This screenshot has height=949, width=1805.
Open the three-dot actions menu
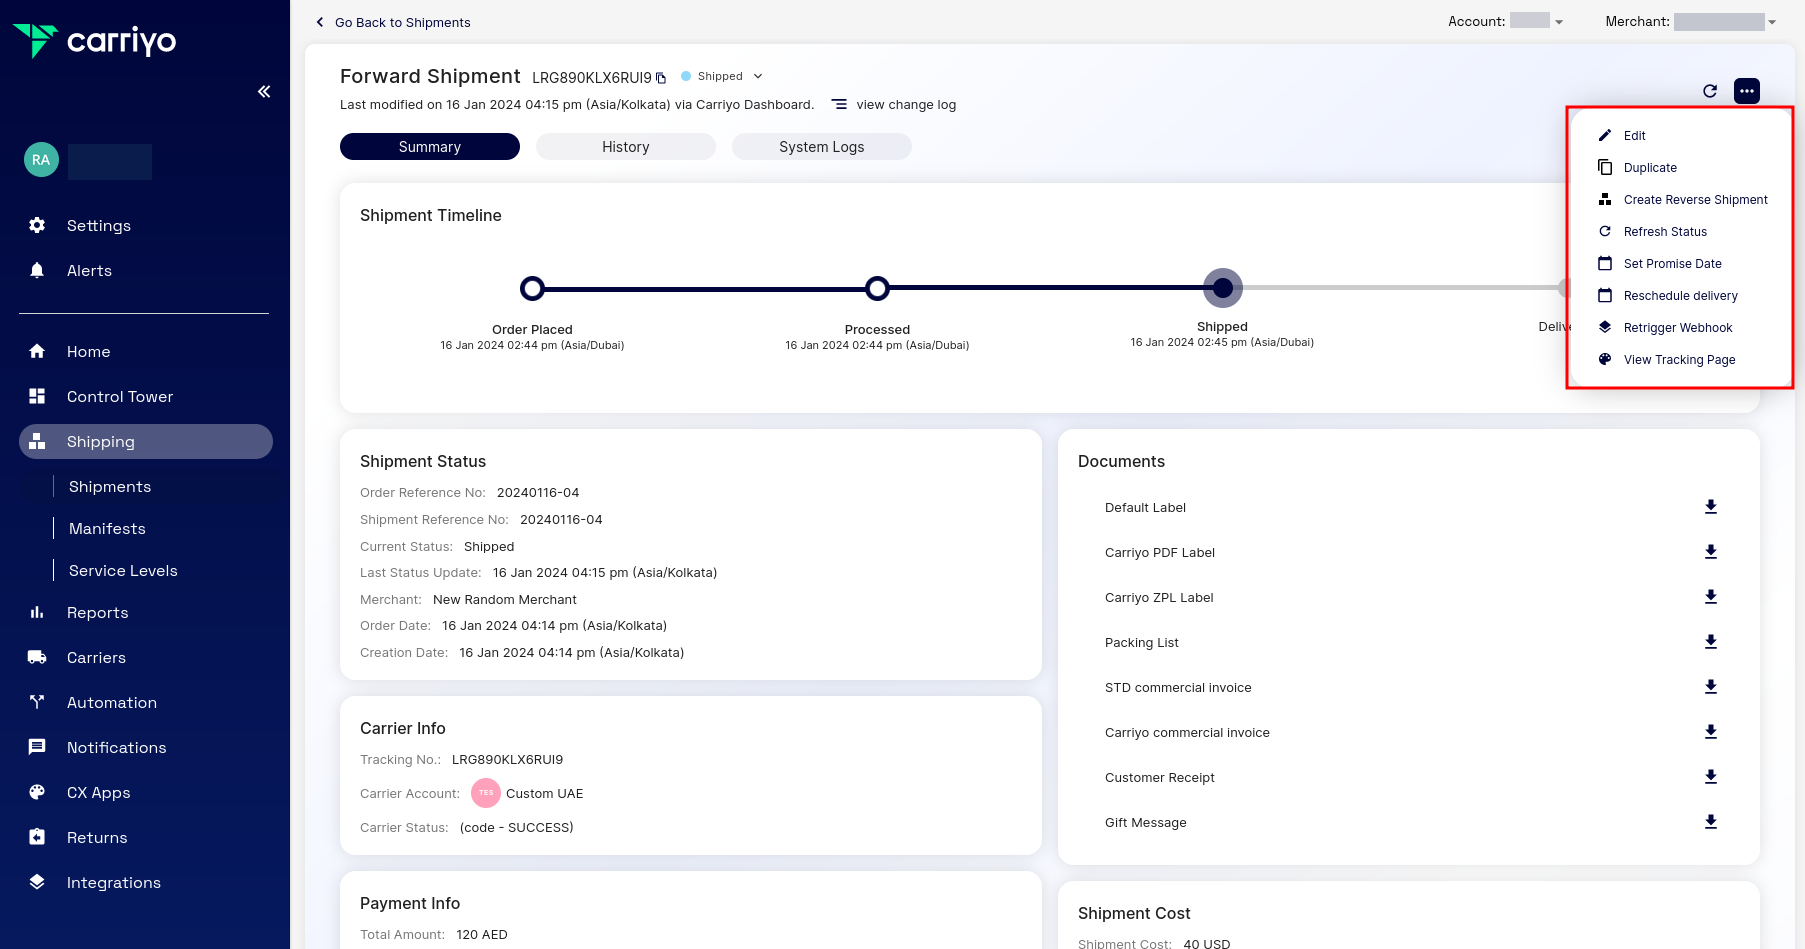tap(1747, 91)
